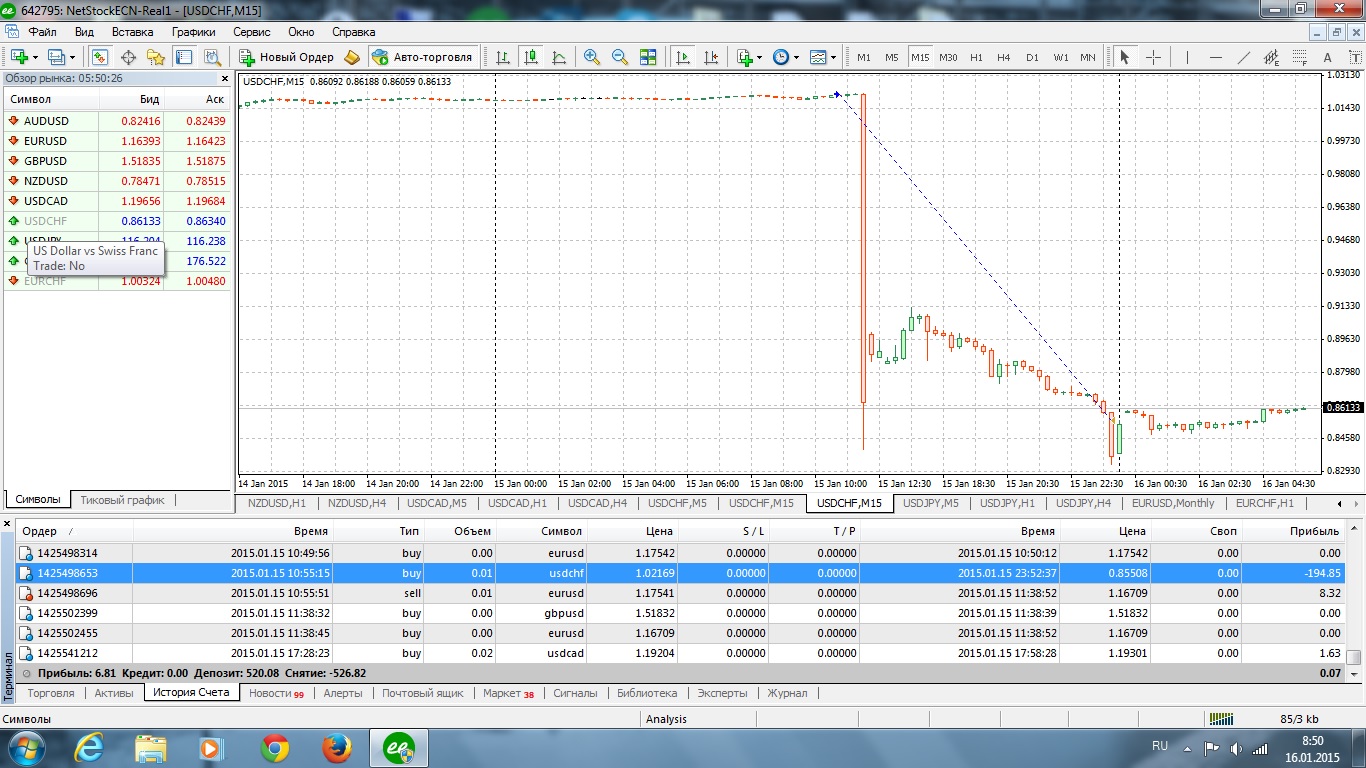
Task: Switch timeframe to D1
Action: 1032,57
